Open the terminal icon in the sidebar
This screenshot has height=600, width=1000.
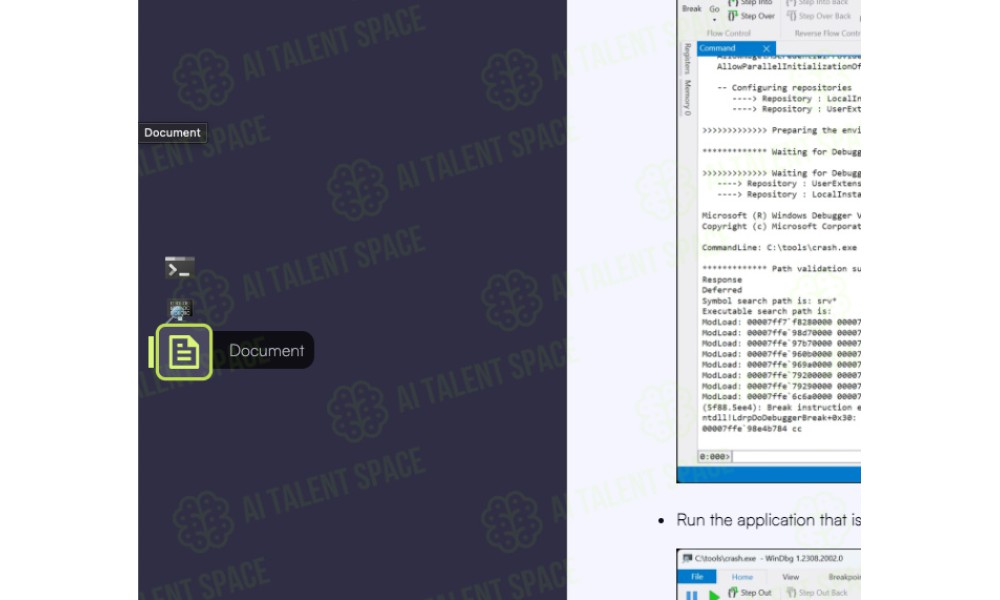pyautogui.click(x=180, y=268)
